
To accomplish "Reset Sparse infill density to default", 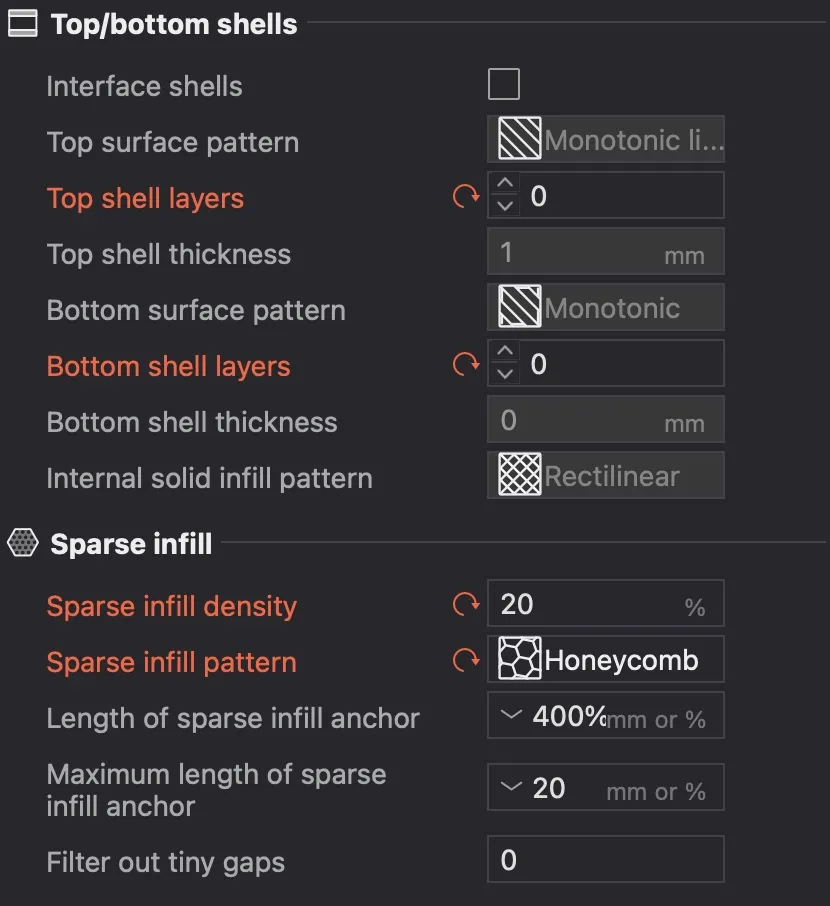I will [x=466, y=604].
